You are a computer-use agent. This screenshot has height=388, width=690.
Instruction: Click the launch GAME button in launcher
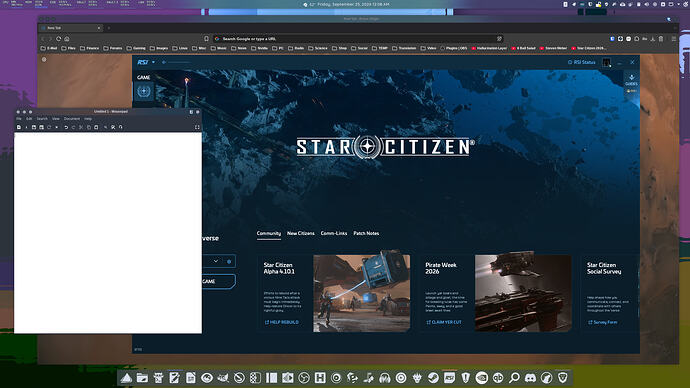[219, 282]
